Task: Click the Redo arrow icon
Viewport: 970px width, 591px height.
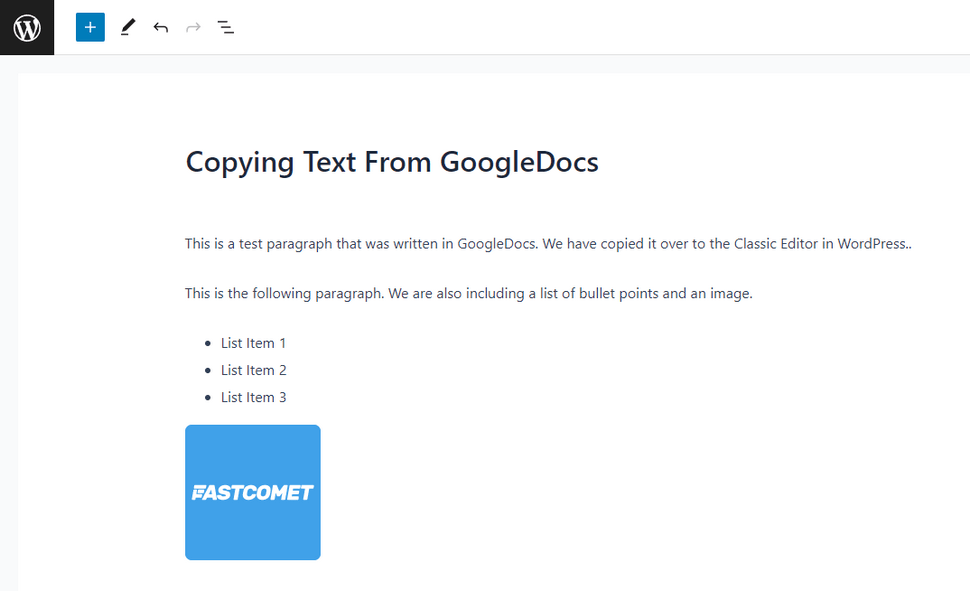Action: tap(194, 27)
